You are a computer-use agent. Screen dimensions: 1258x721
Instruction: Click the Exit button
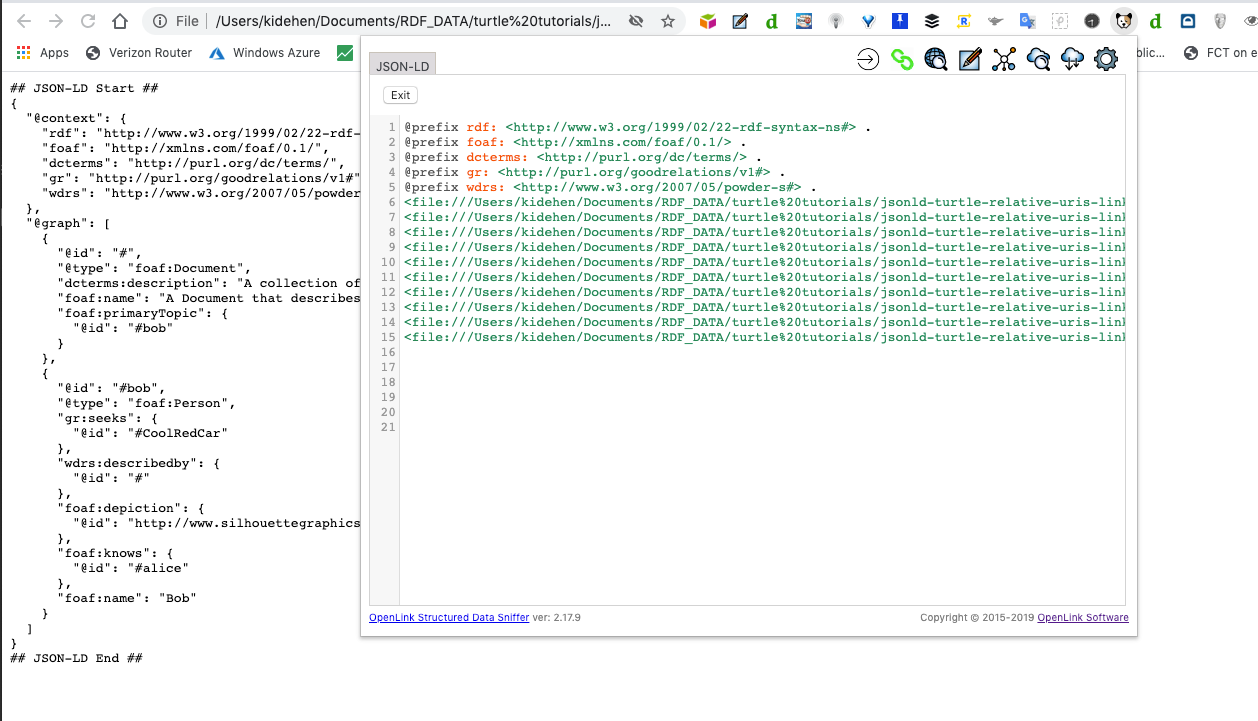pos(400,95)
